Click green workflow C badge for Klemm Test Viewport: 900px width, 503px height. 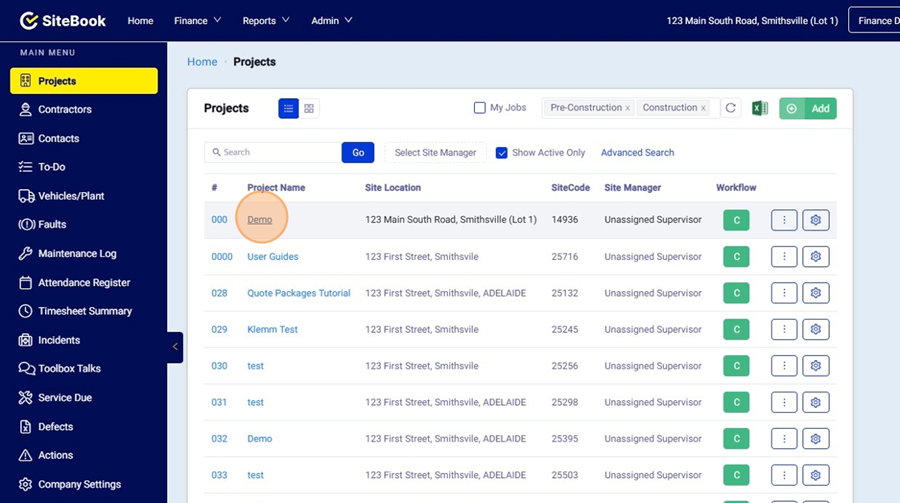click(x=736, y=330)
